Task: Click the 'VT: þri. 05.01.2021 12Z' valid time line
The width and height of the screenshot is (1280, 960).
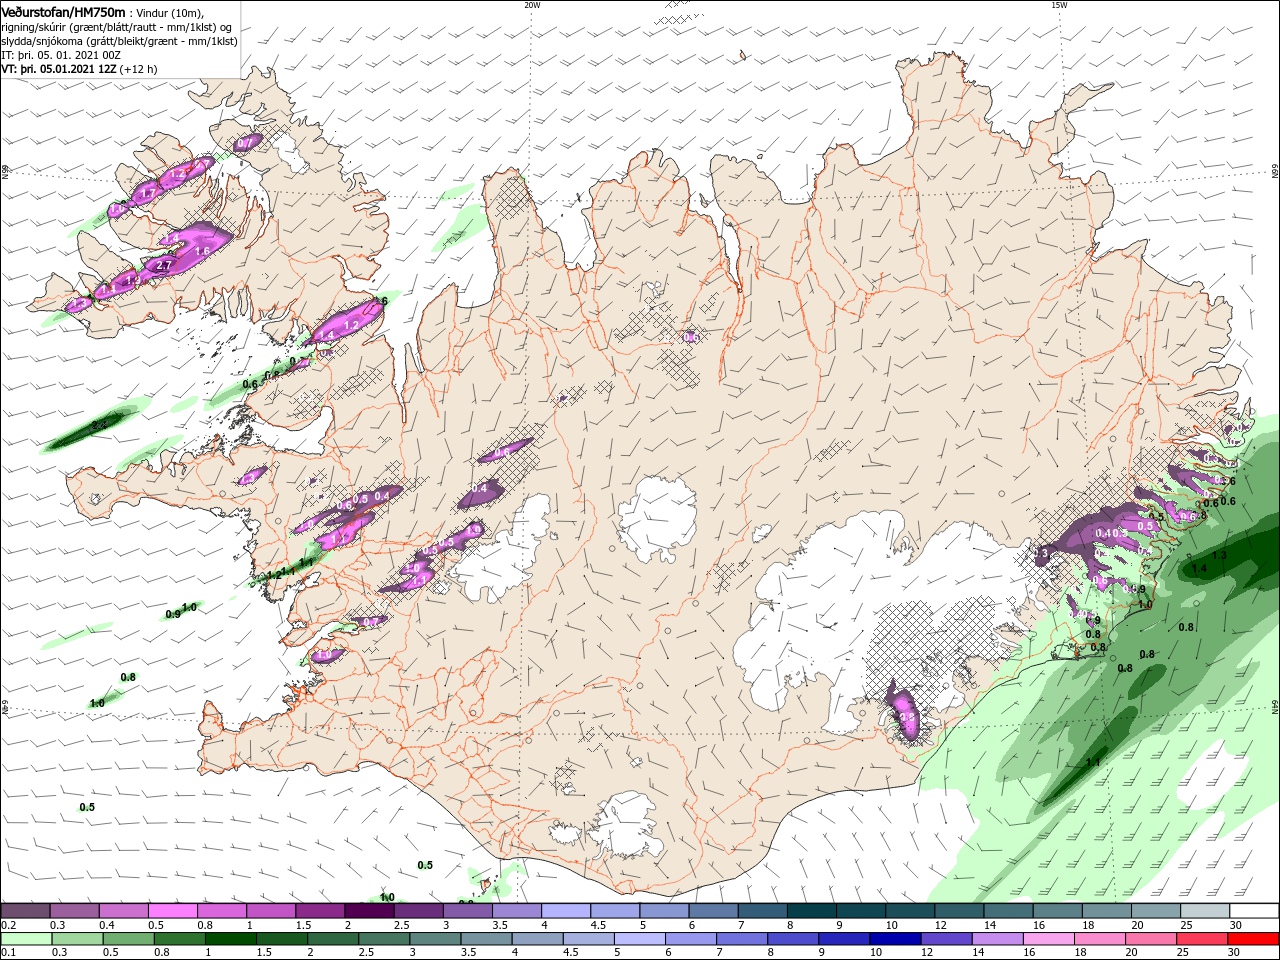Action: coord(79,69)
